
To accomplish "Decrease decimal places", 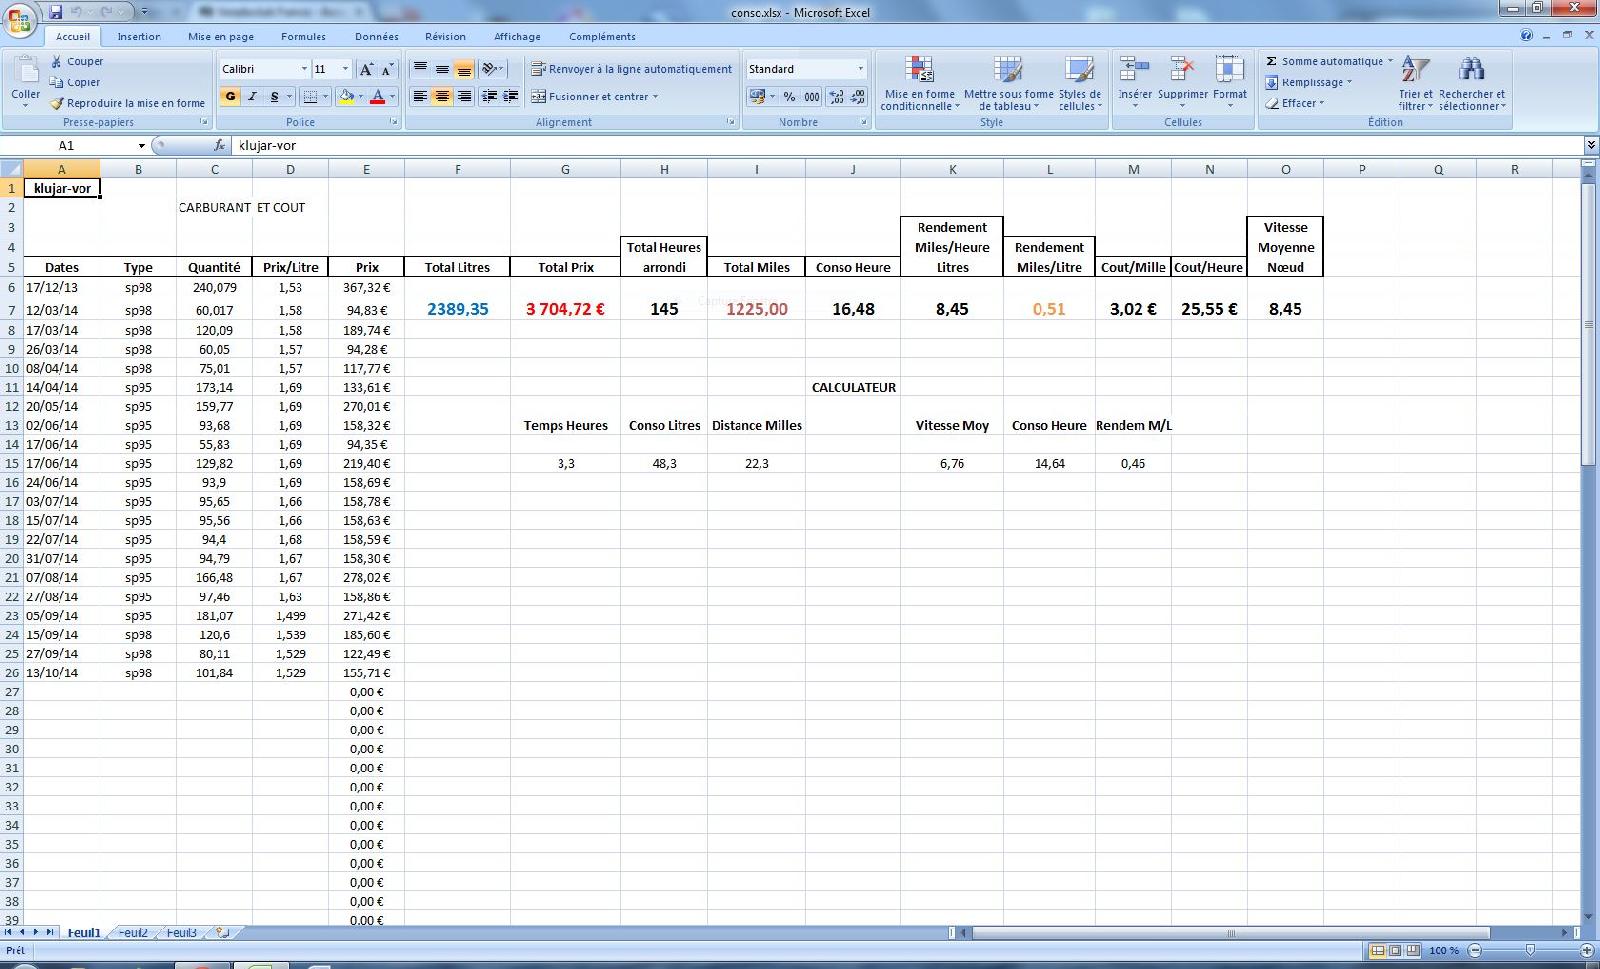I will point(860,96).
